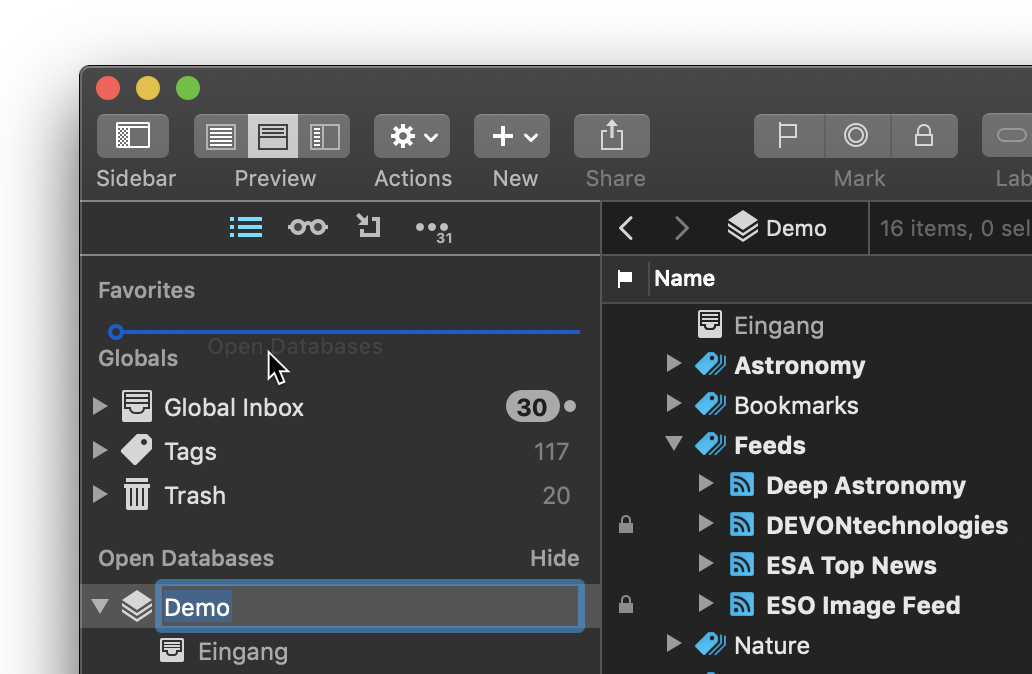Select the widescreen preview view icon
The height and width of the screenshot is (674, 1032).
coord(324,136)
